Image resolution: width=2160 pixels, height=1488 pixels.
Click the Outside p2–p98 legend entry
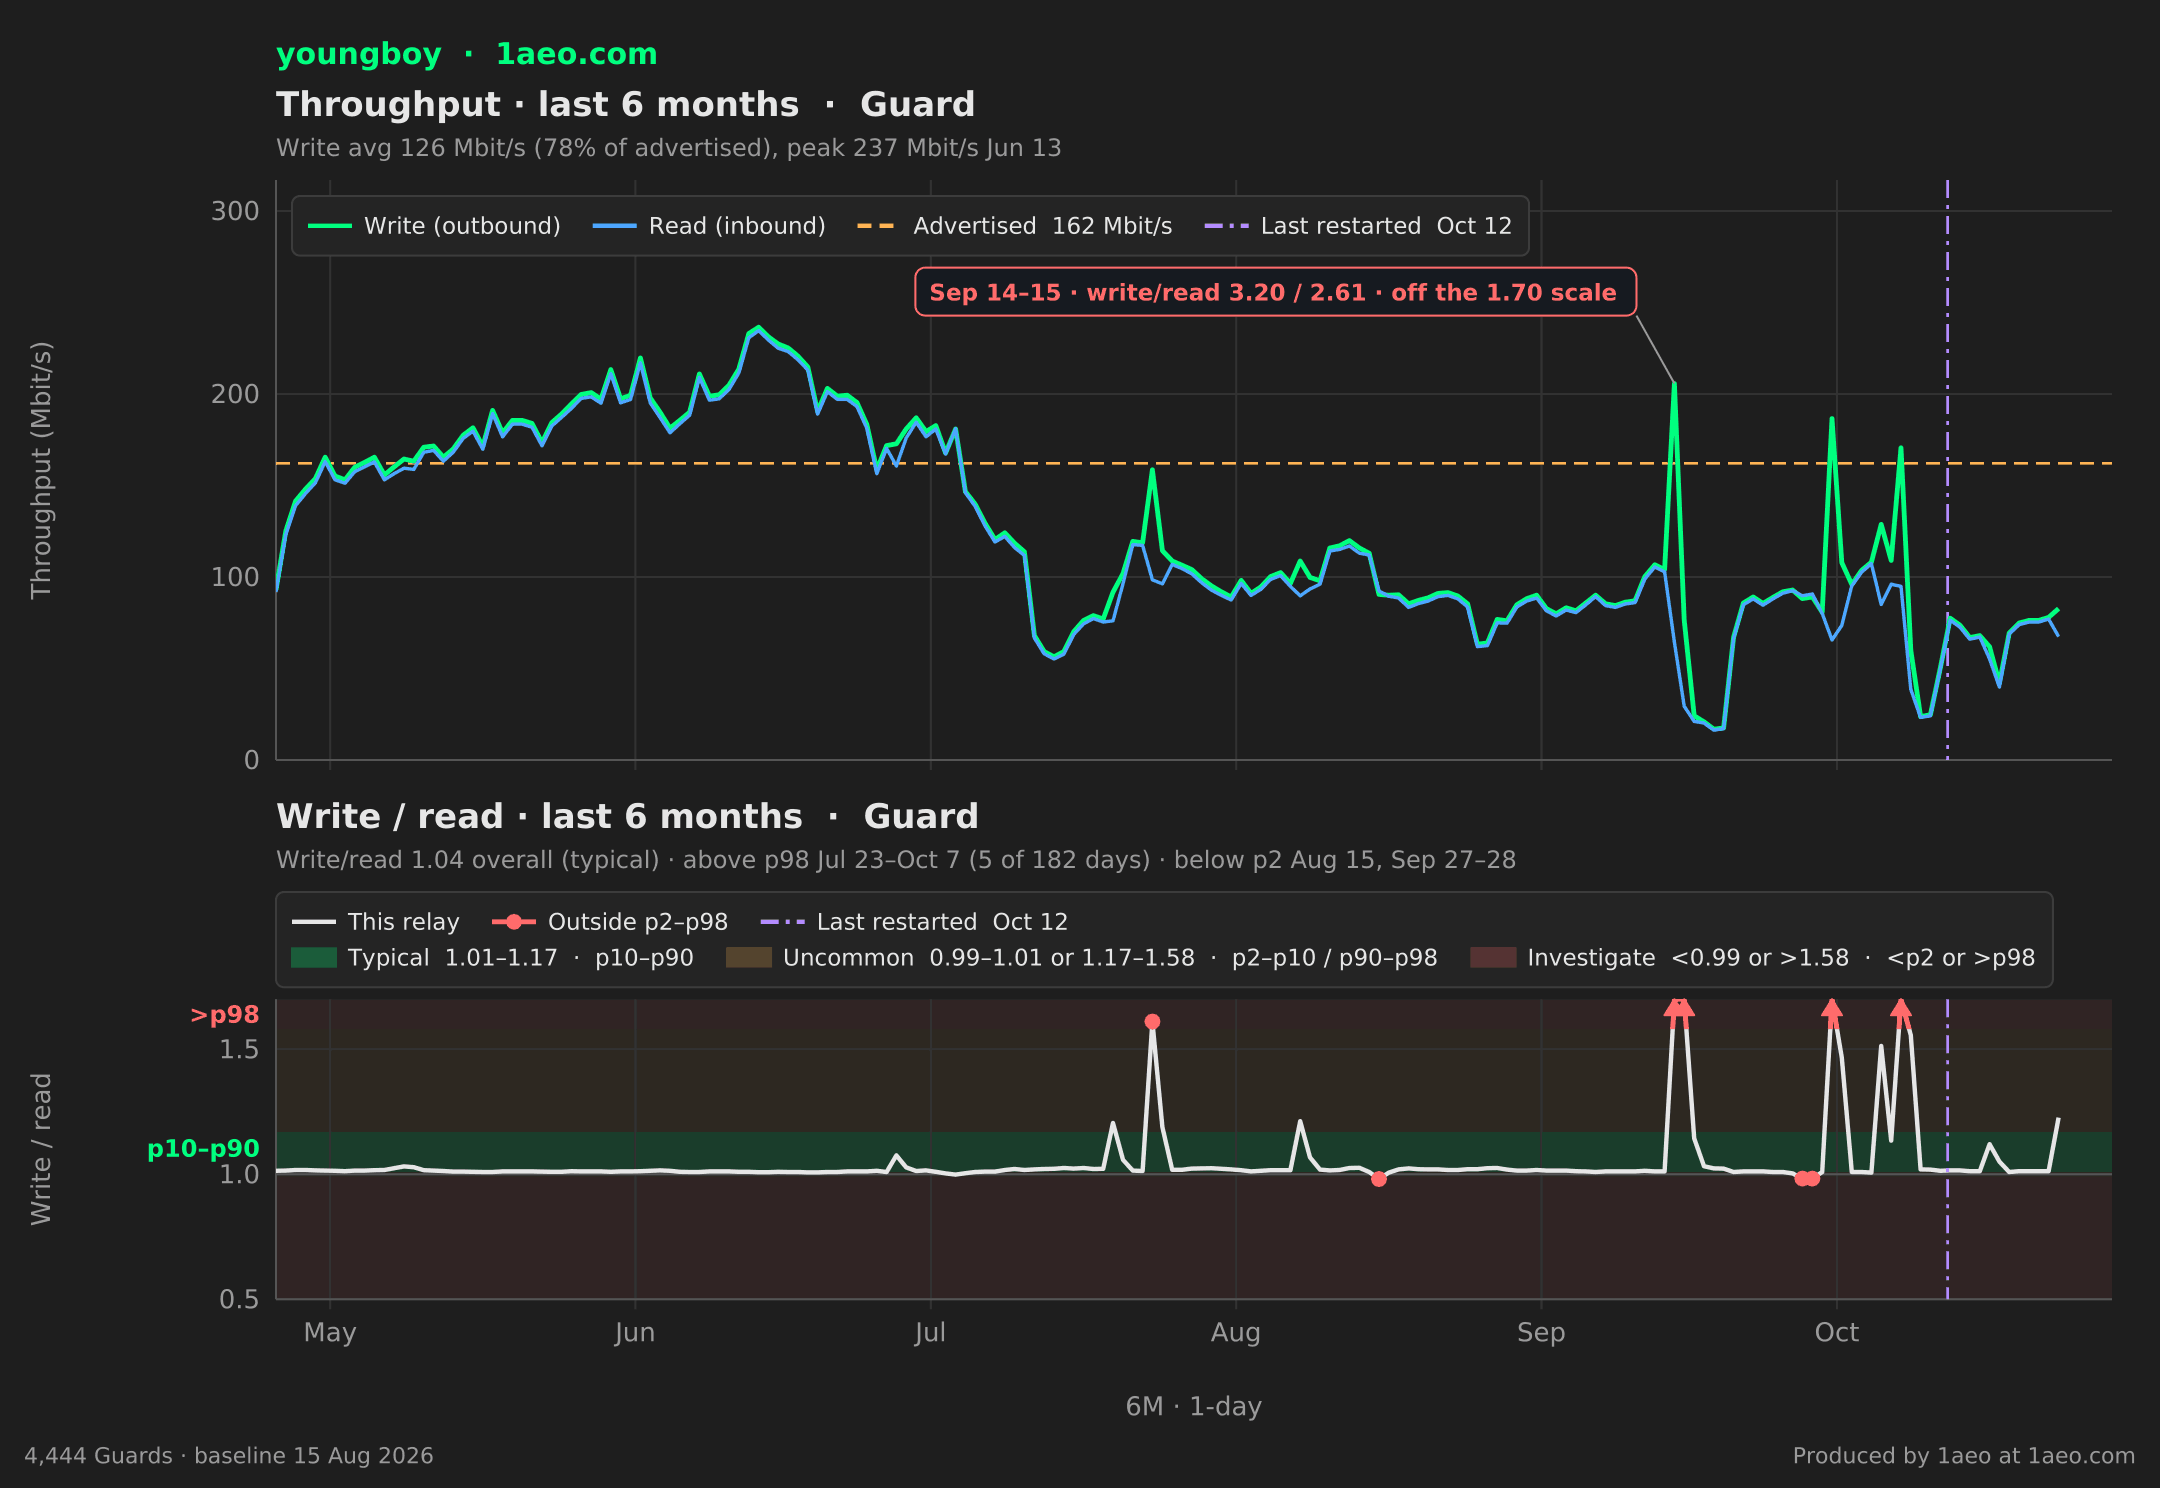click(x=610, y=922)
